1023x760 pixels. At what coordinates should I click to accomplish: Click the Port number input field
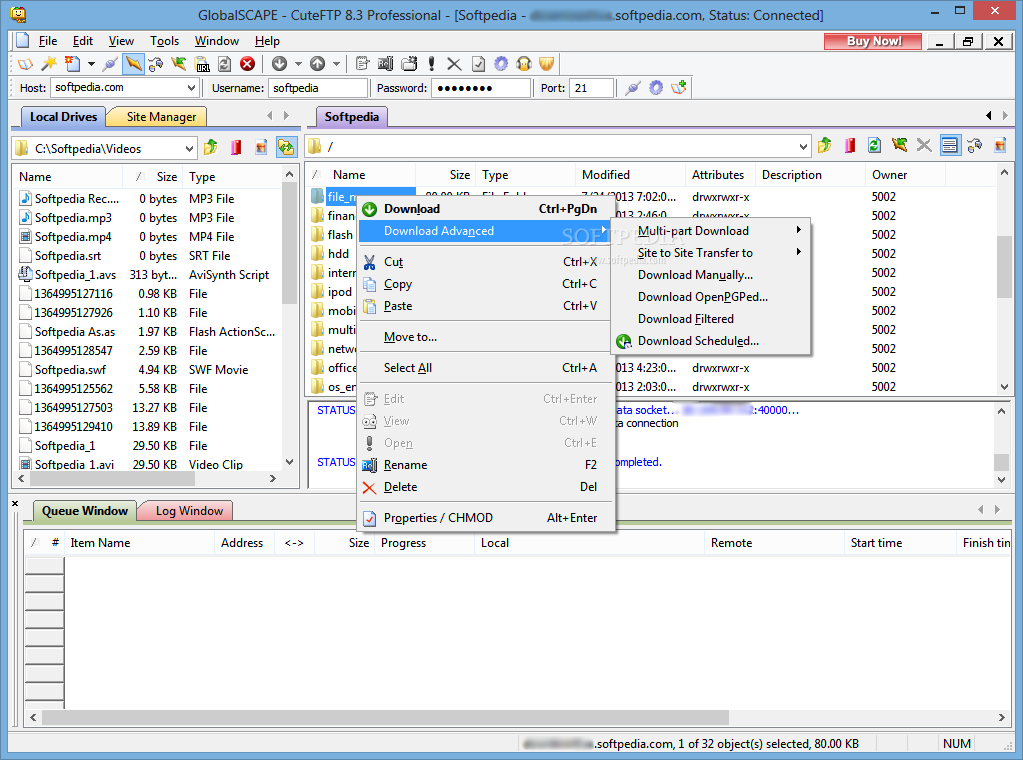click(591, 88)
